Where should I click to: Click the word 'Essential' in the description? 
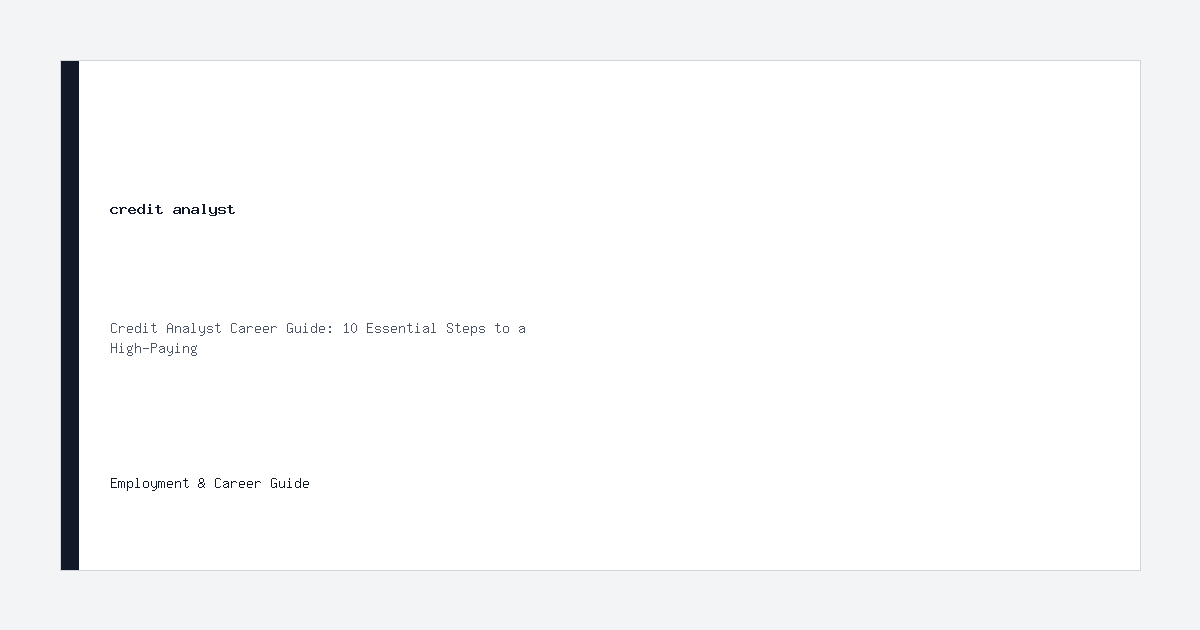click(402, 328)
